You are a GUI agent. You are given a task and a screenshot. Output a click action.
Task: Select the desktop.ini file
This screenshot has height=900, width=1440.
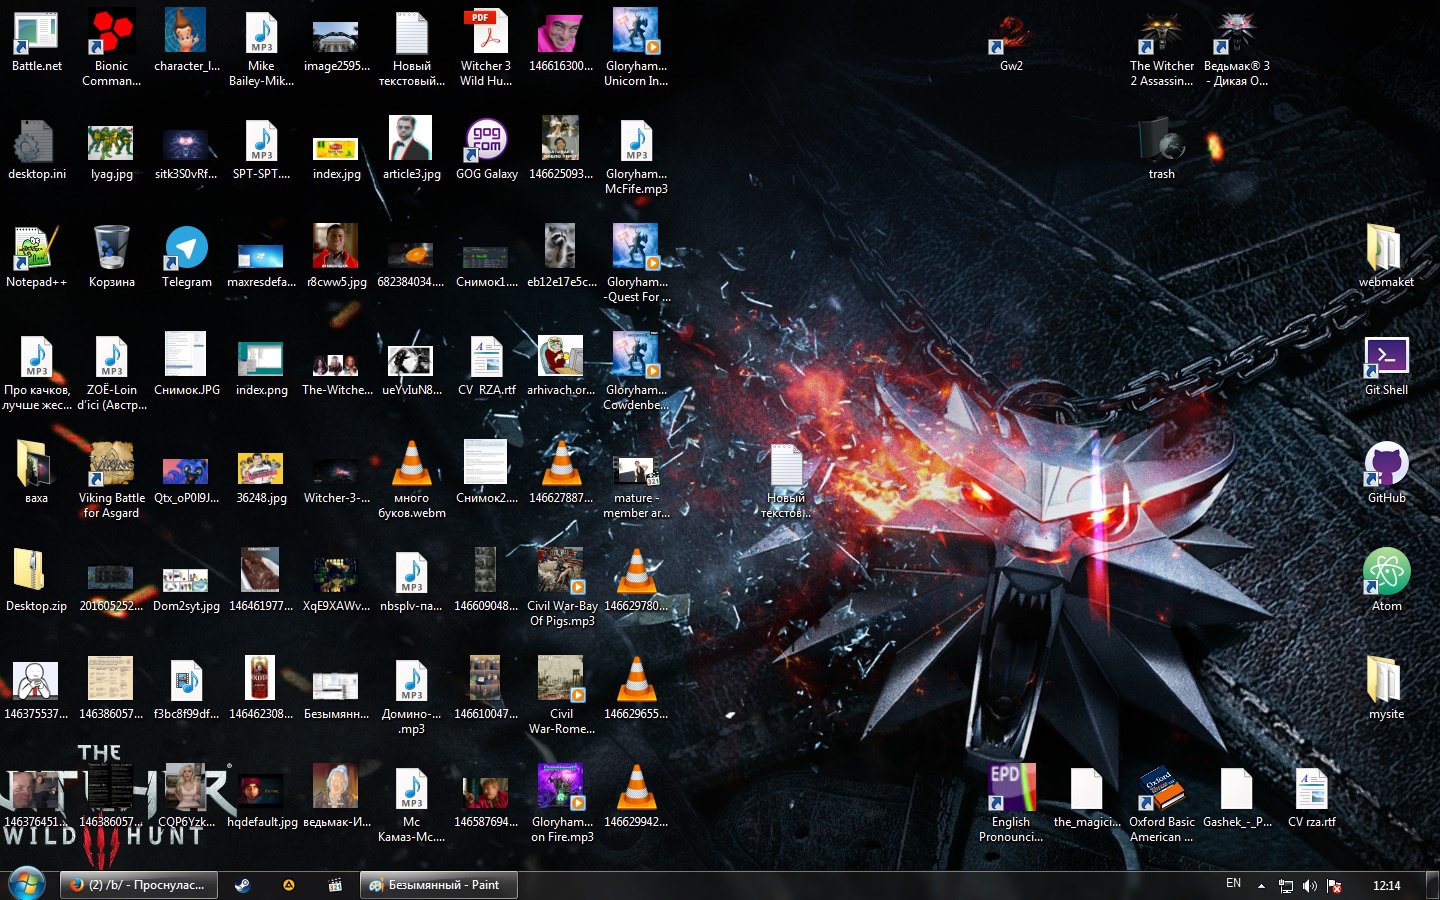(36, 149)
